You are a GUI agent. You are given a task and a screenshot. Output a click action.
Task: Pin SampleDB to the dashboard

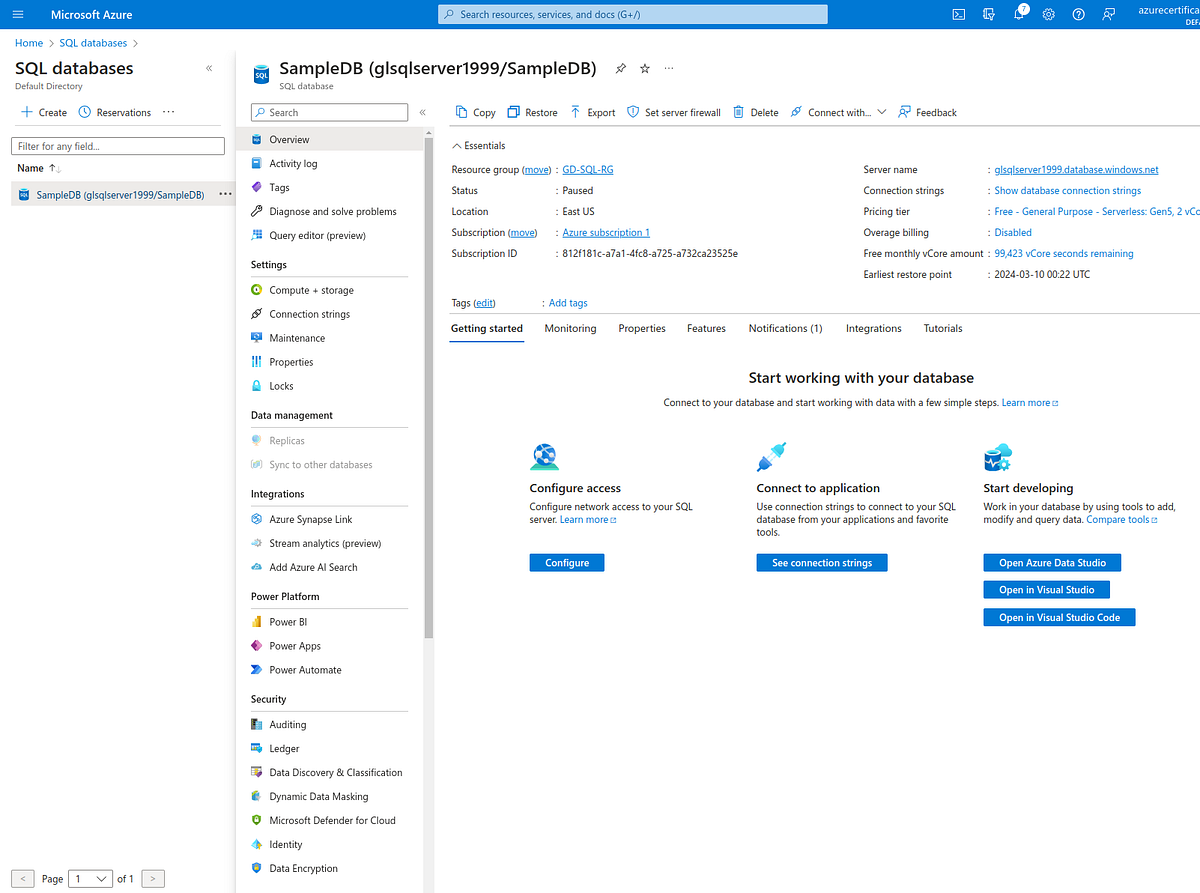point(620,68)
